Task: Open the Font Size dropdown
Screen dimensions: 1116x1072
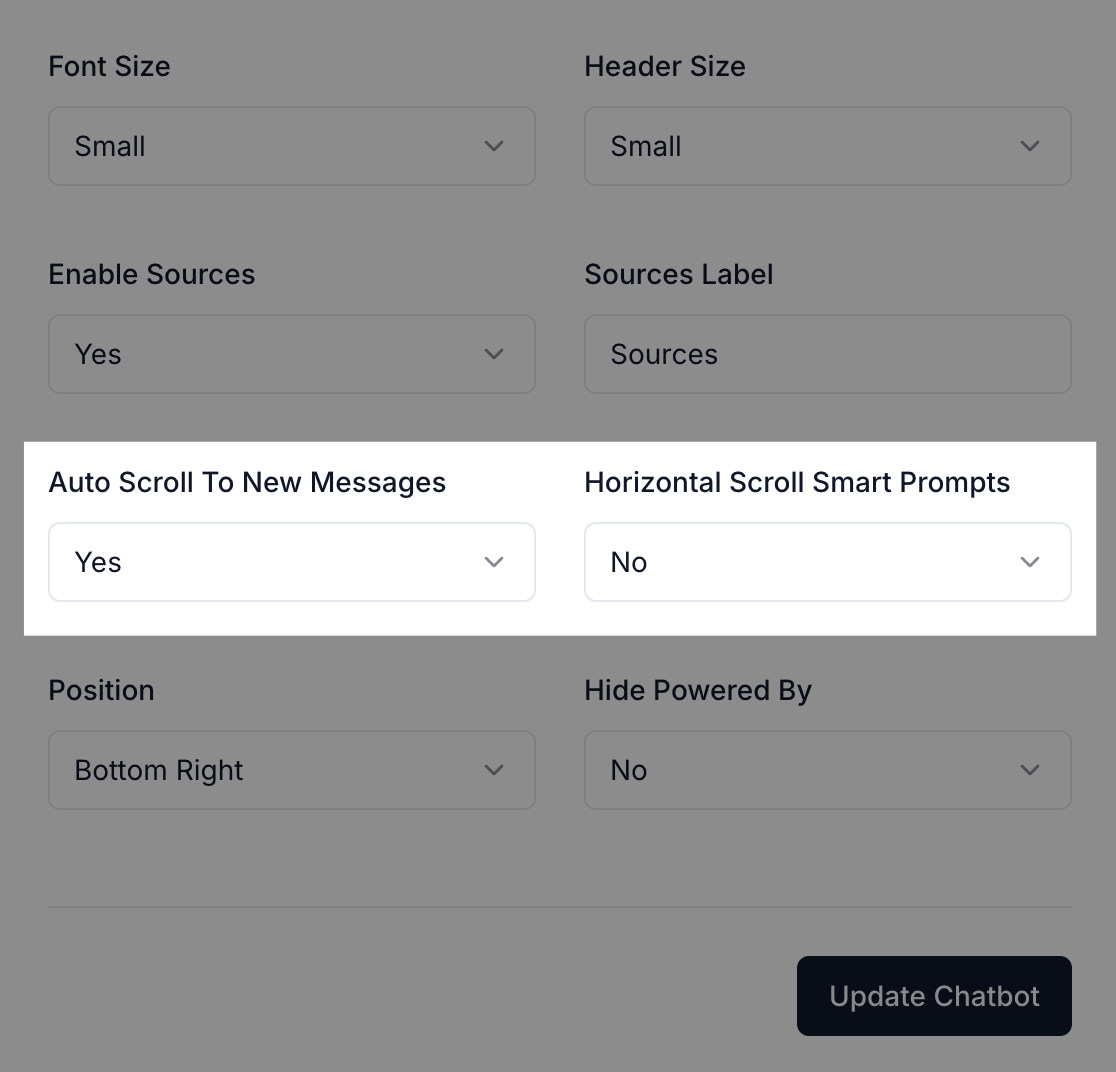Action: point(291,146)
